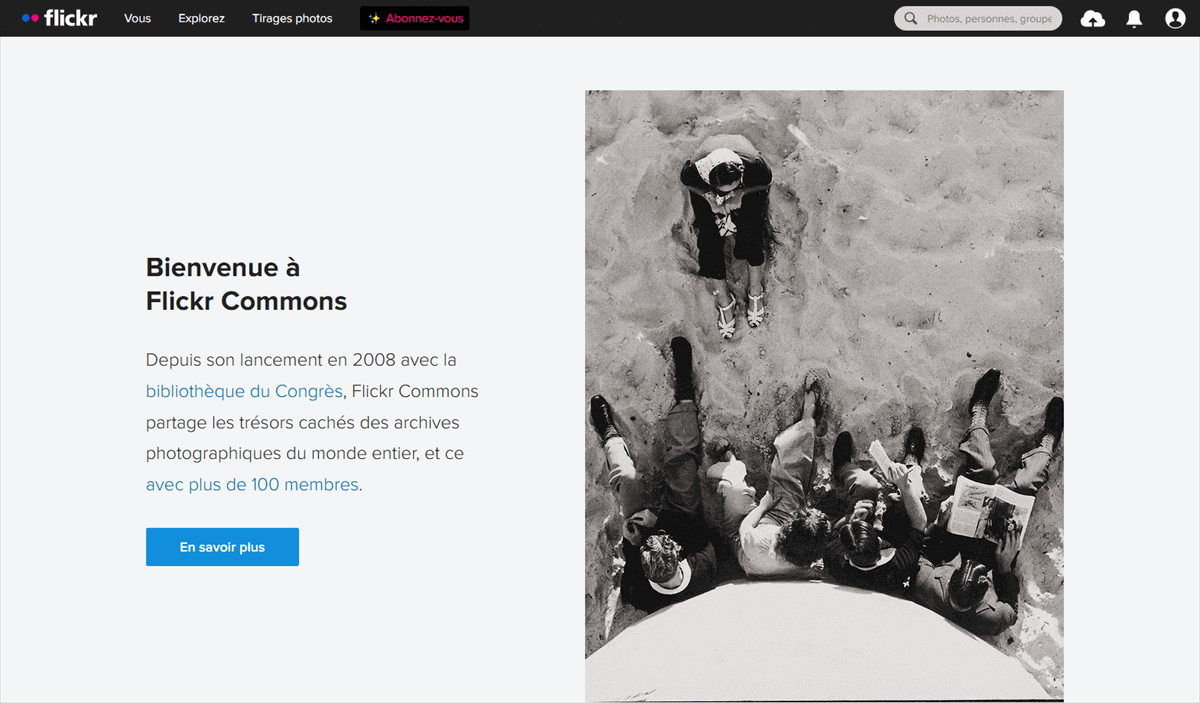Click the En savoir plus button
The image size is (1200, 703).
coord(222,547)
